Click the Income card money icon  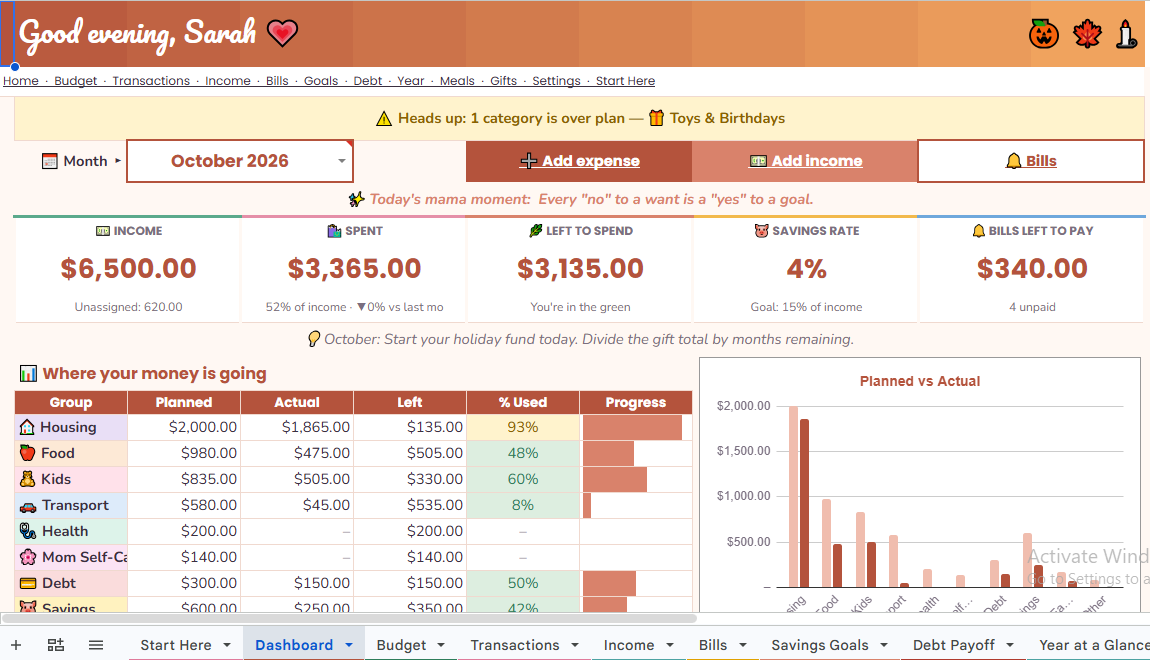pyautogui.click(x=103, y=231)
